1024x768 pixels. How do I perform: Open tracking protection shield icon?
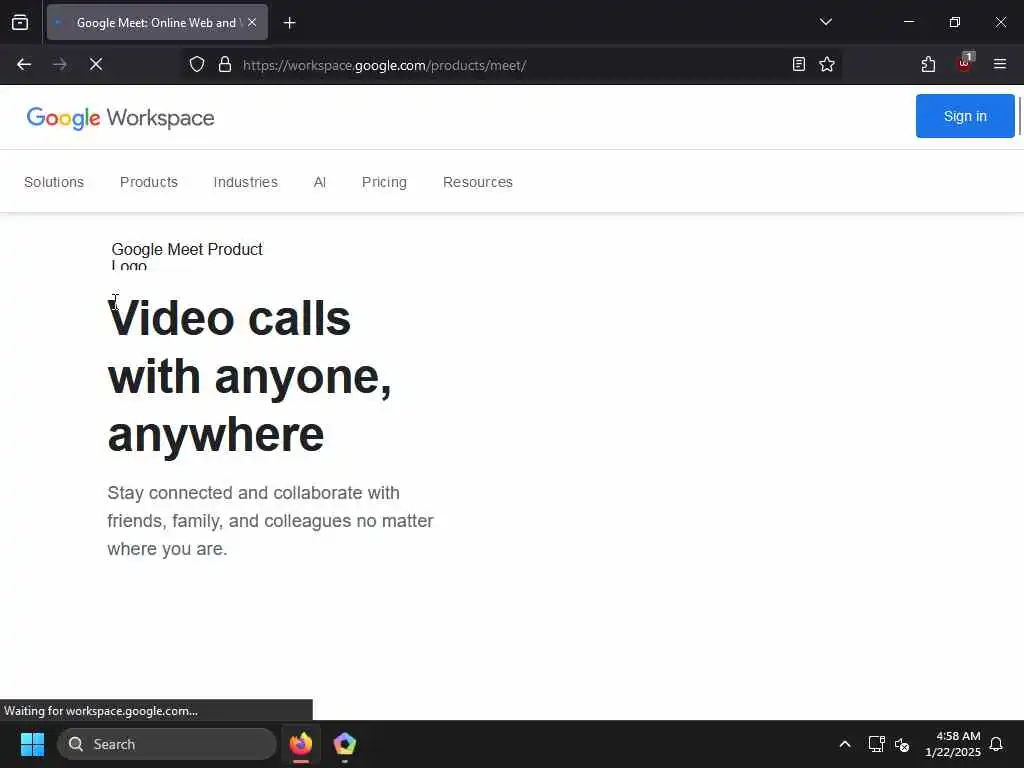[197, 64]
